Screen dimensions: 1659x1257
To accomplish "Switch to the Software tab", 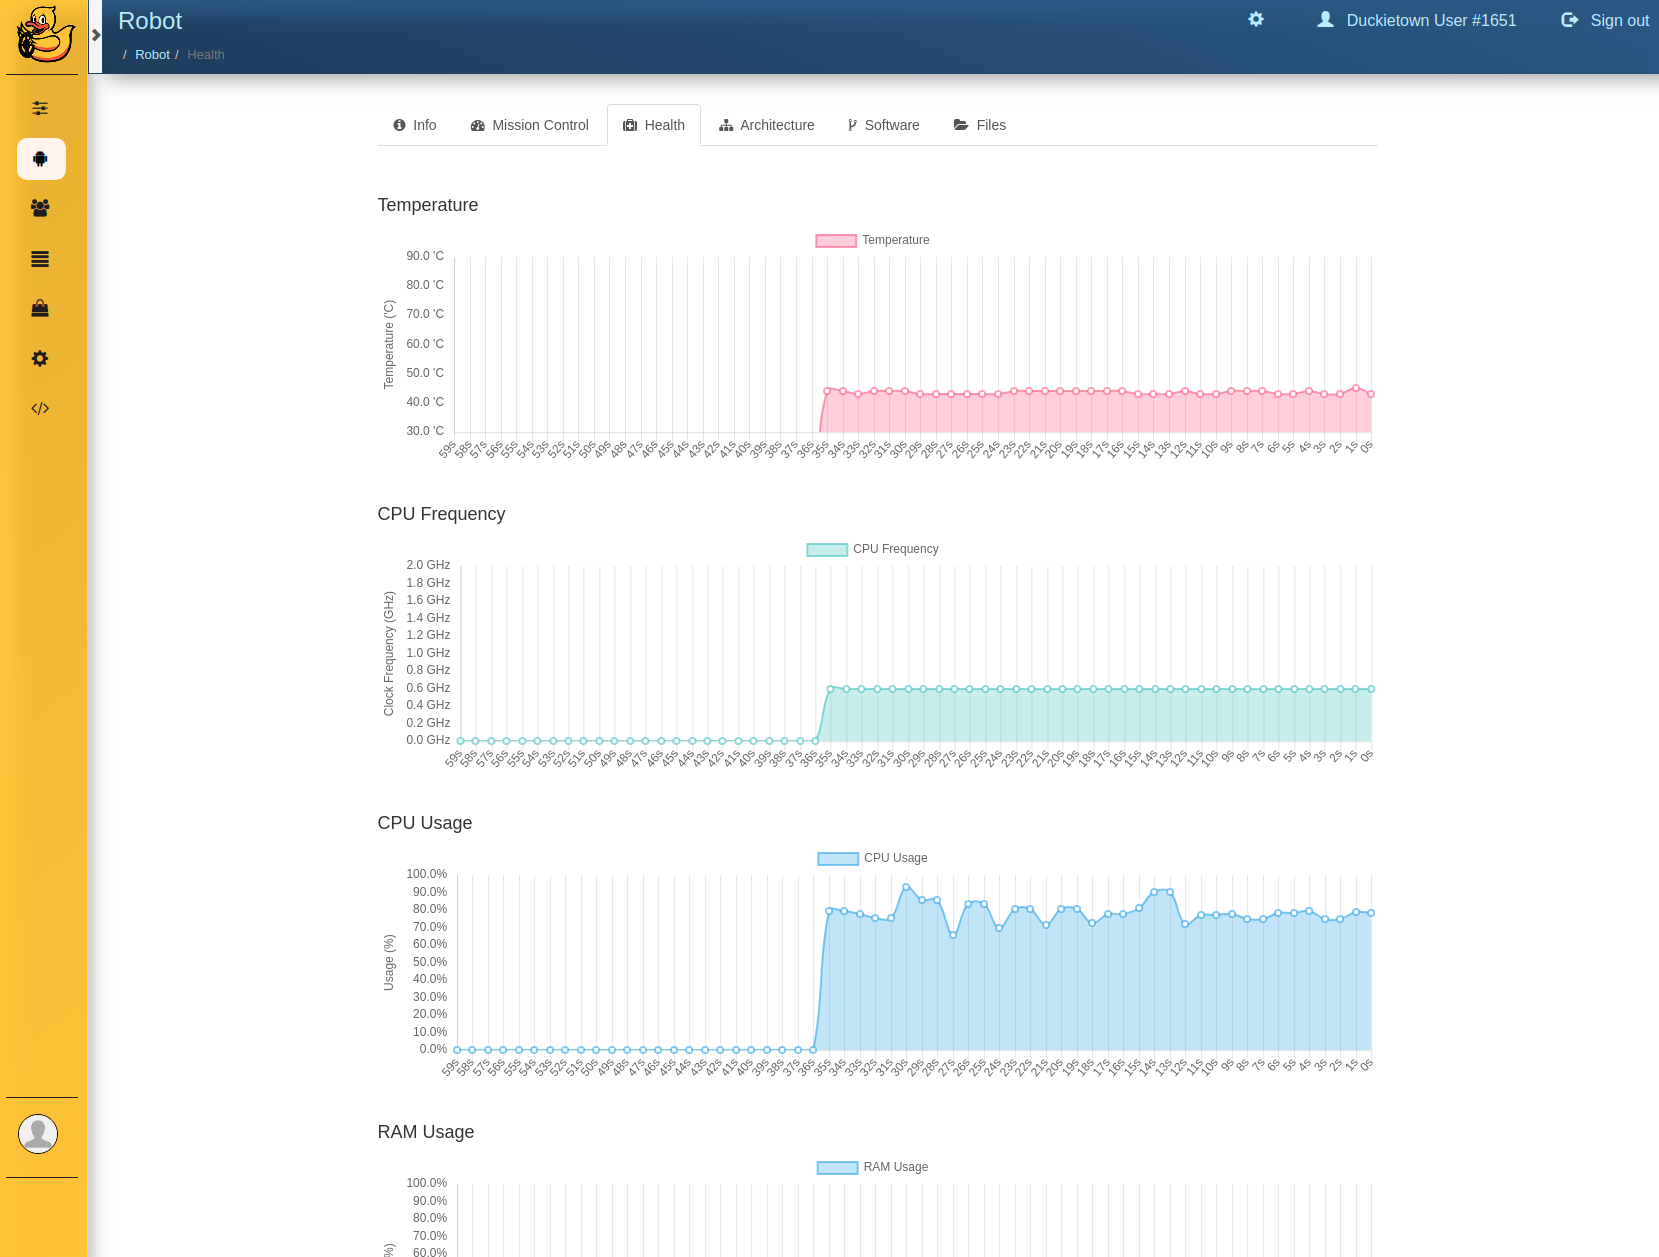I will [883, 125].
